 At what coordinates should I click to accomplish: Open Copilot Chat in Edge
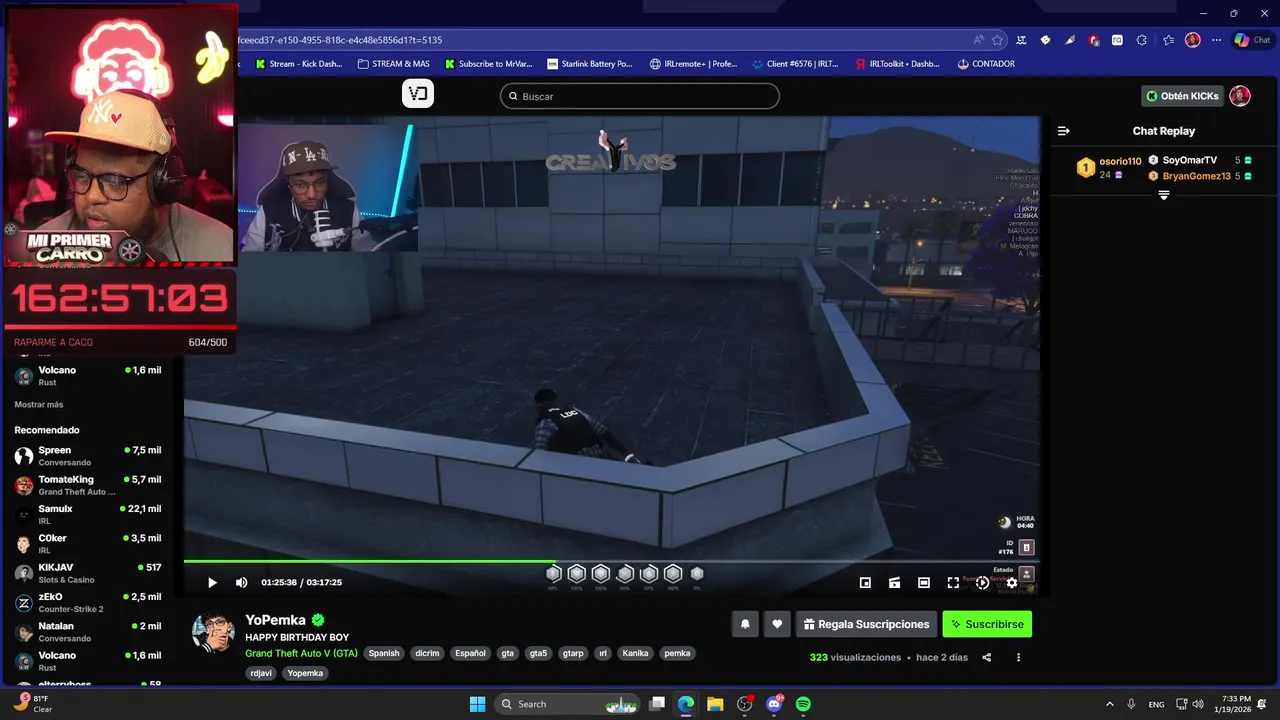coord(1251,40)
